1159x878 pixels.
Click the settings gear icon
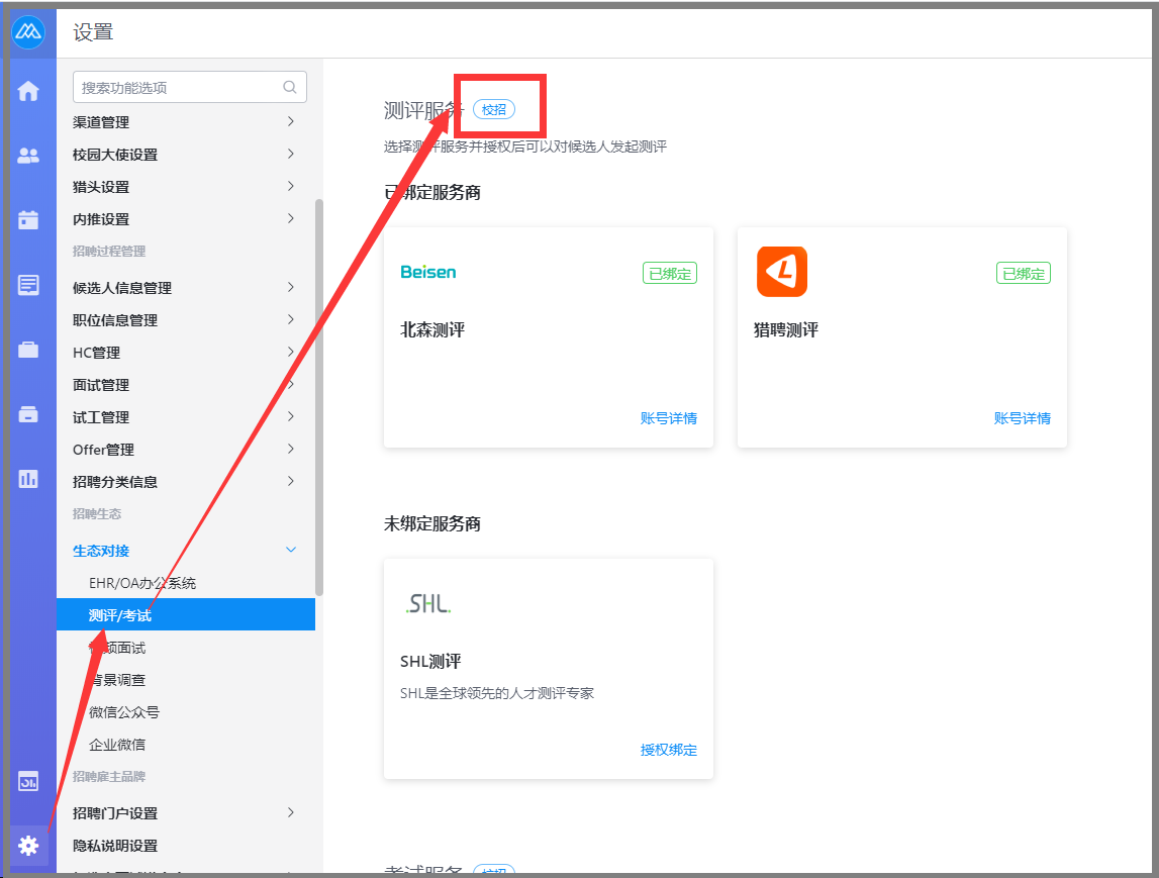click(28, 846)
